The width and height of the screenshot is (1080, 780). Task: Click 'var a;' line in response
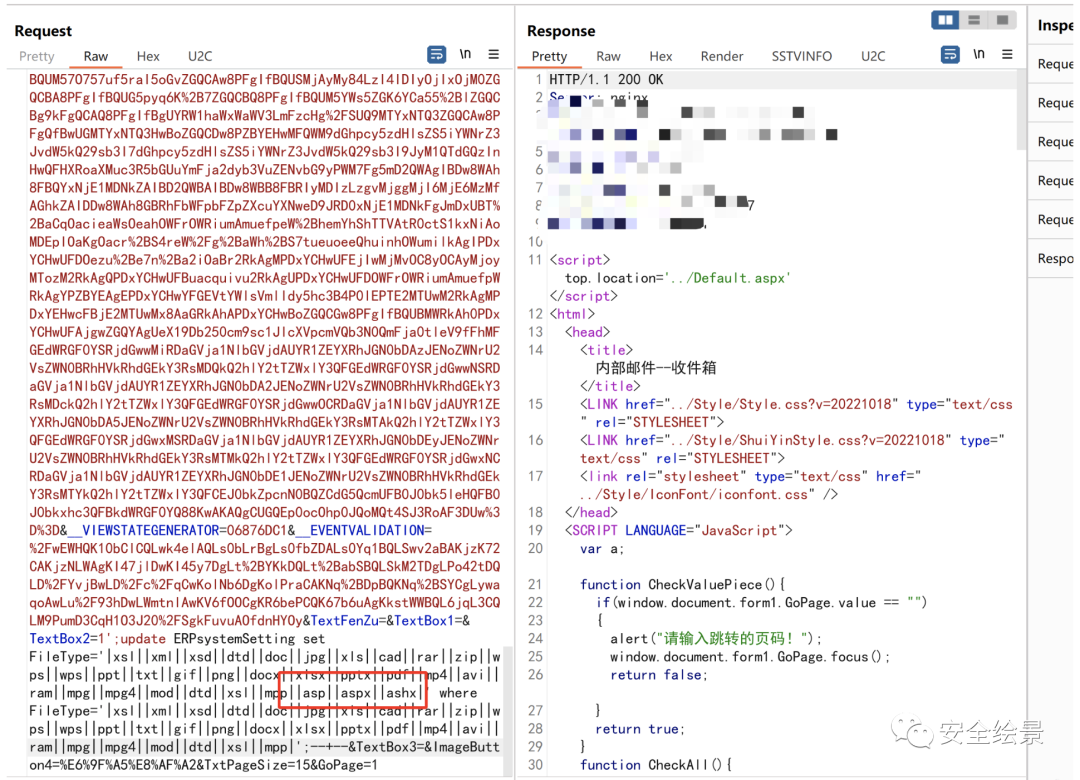602,548
